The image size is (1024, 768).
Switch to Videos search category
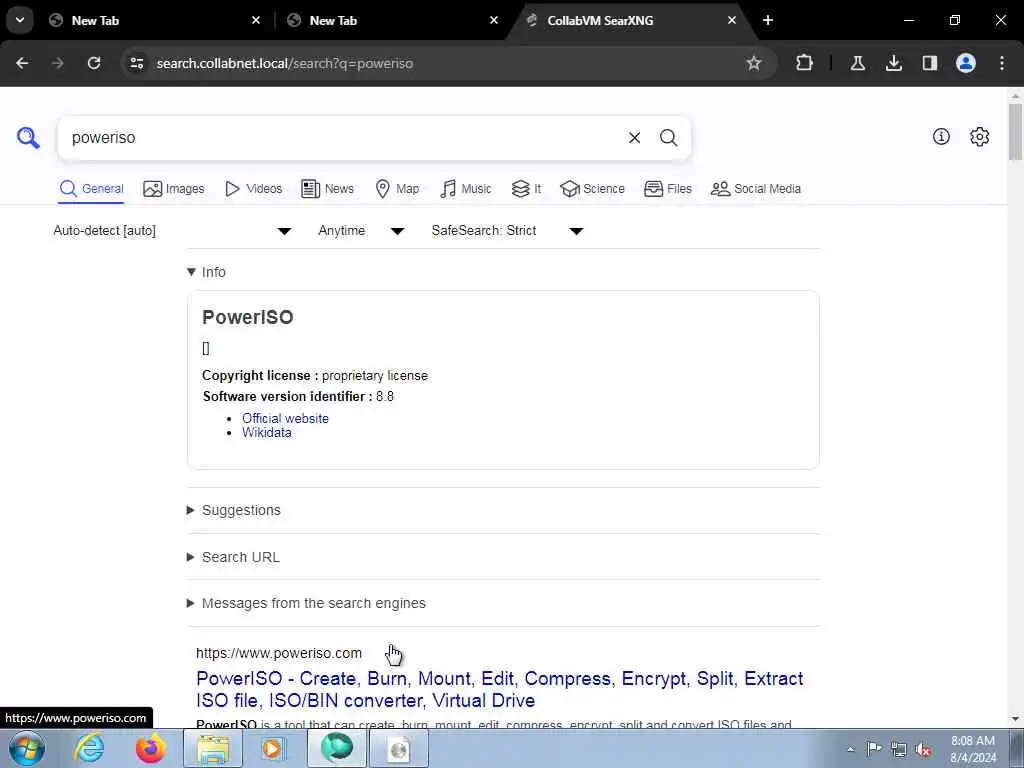pyautogui.click(x=253, y=189)
